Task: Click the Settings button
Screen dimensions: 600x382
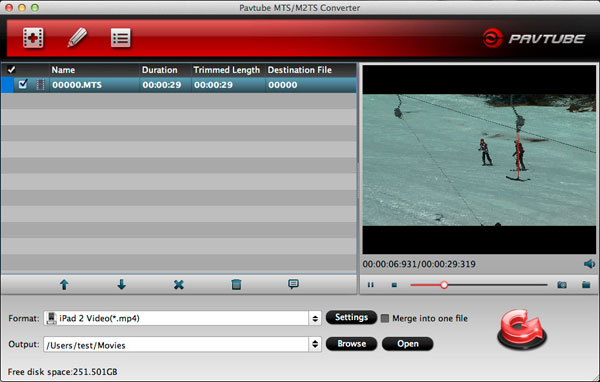Action: point(351,317)
